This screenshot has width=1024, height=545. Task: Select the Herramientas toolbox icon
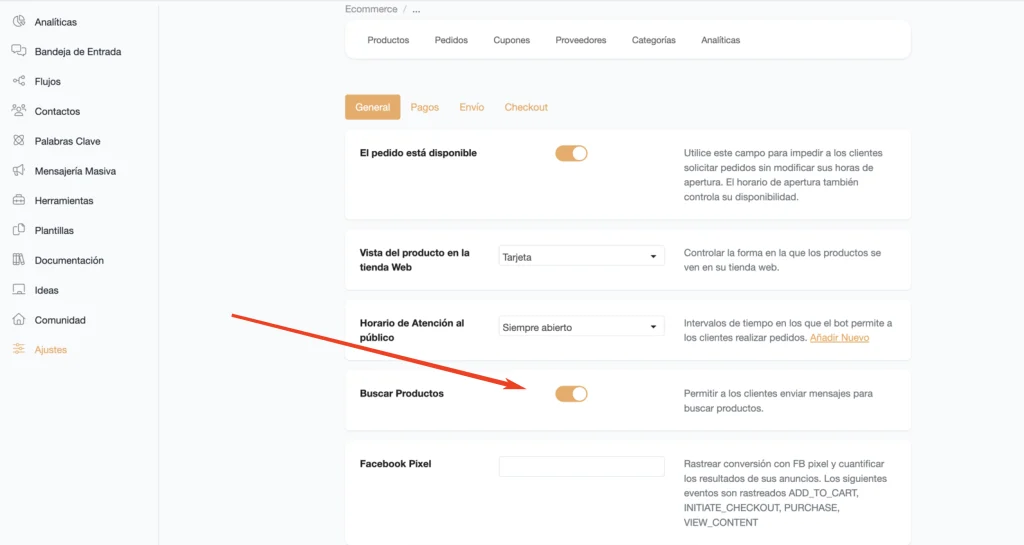click(19, 200)
